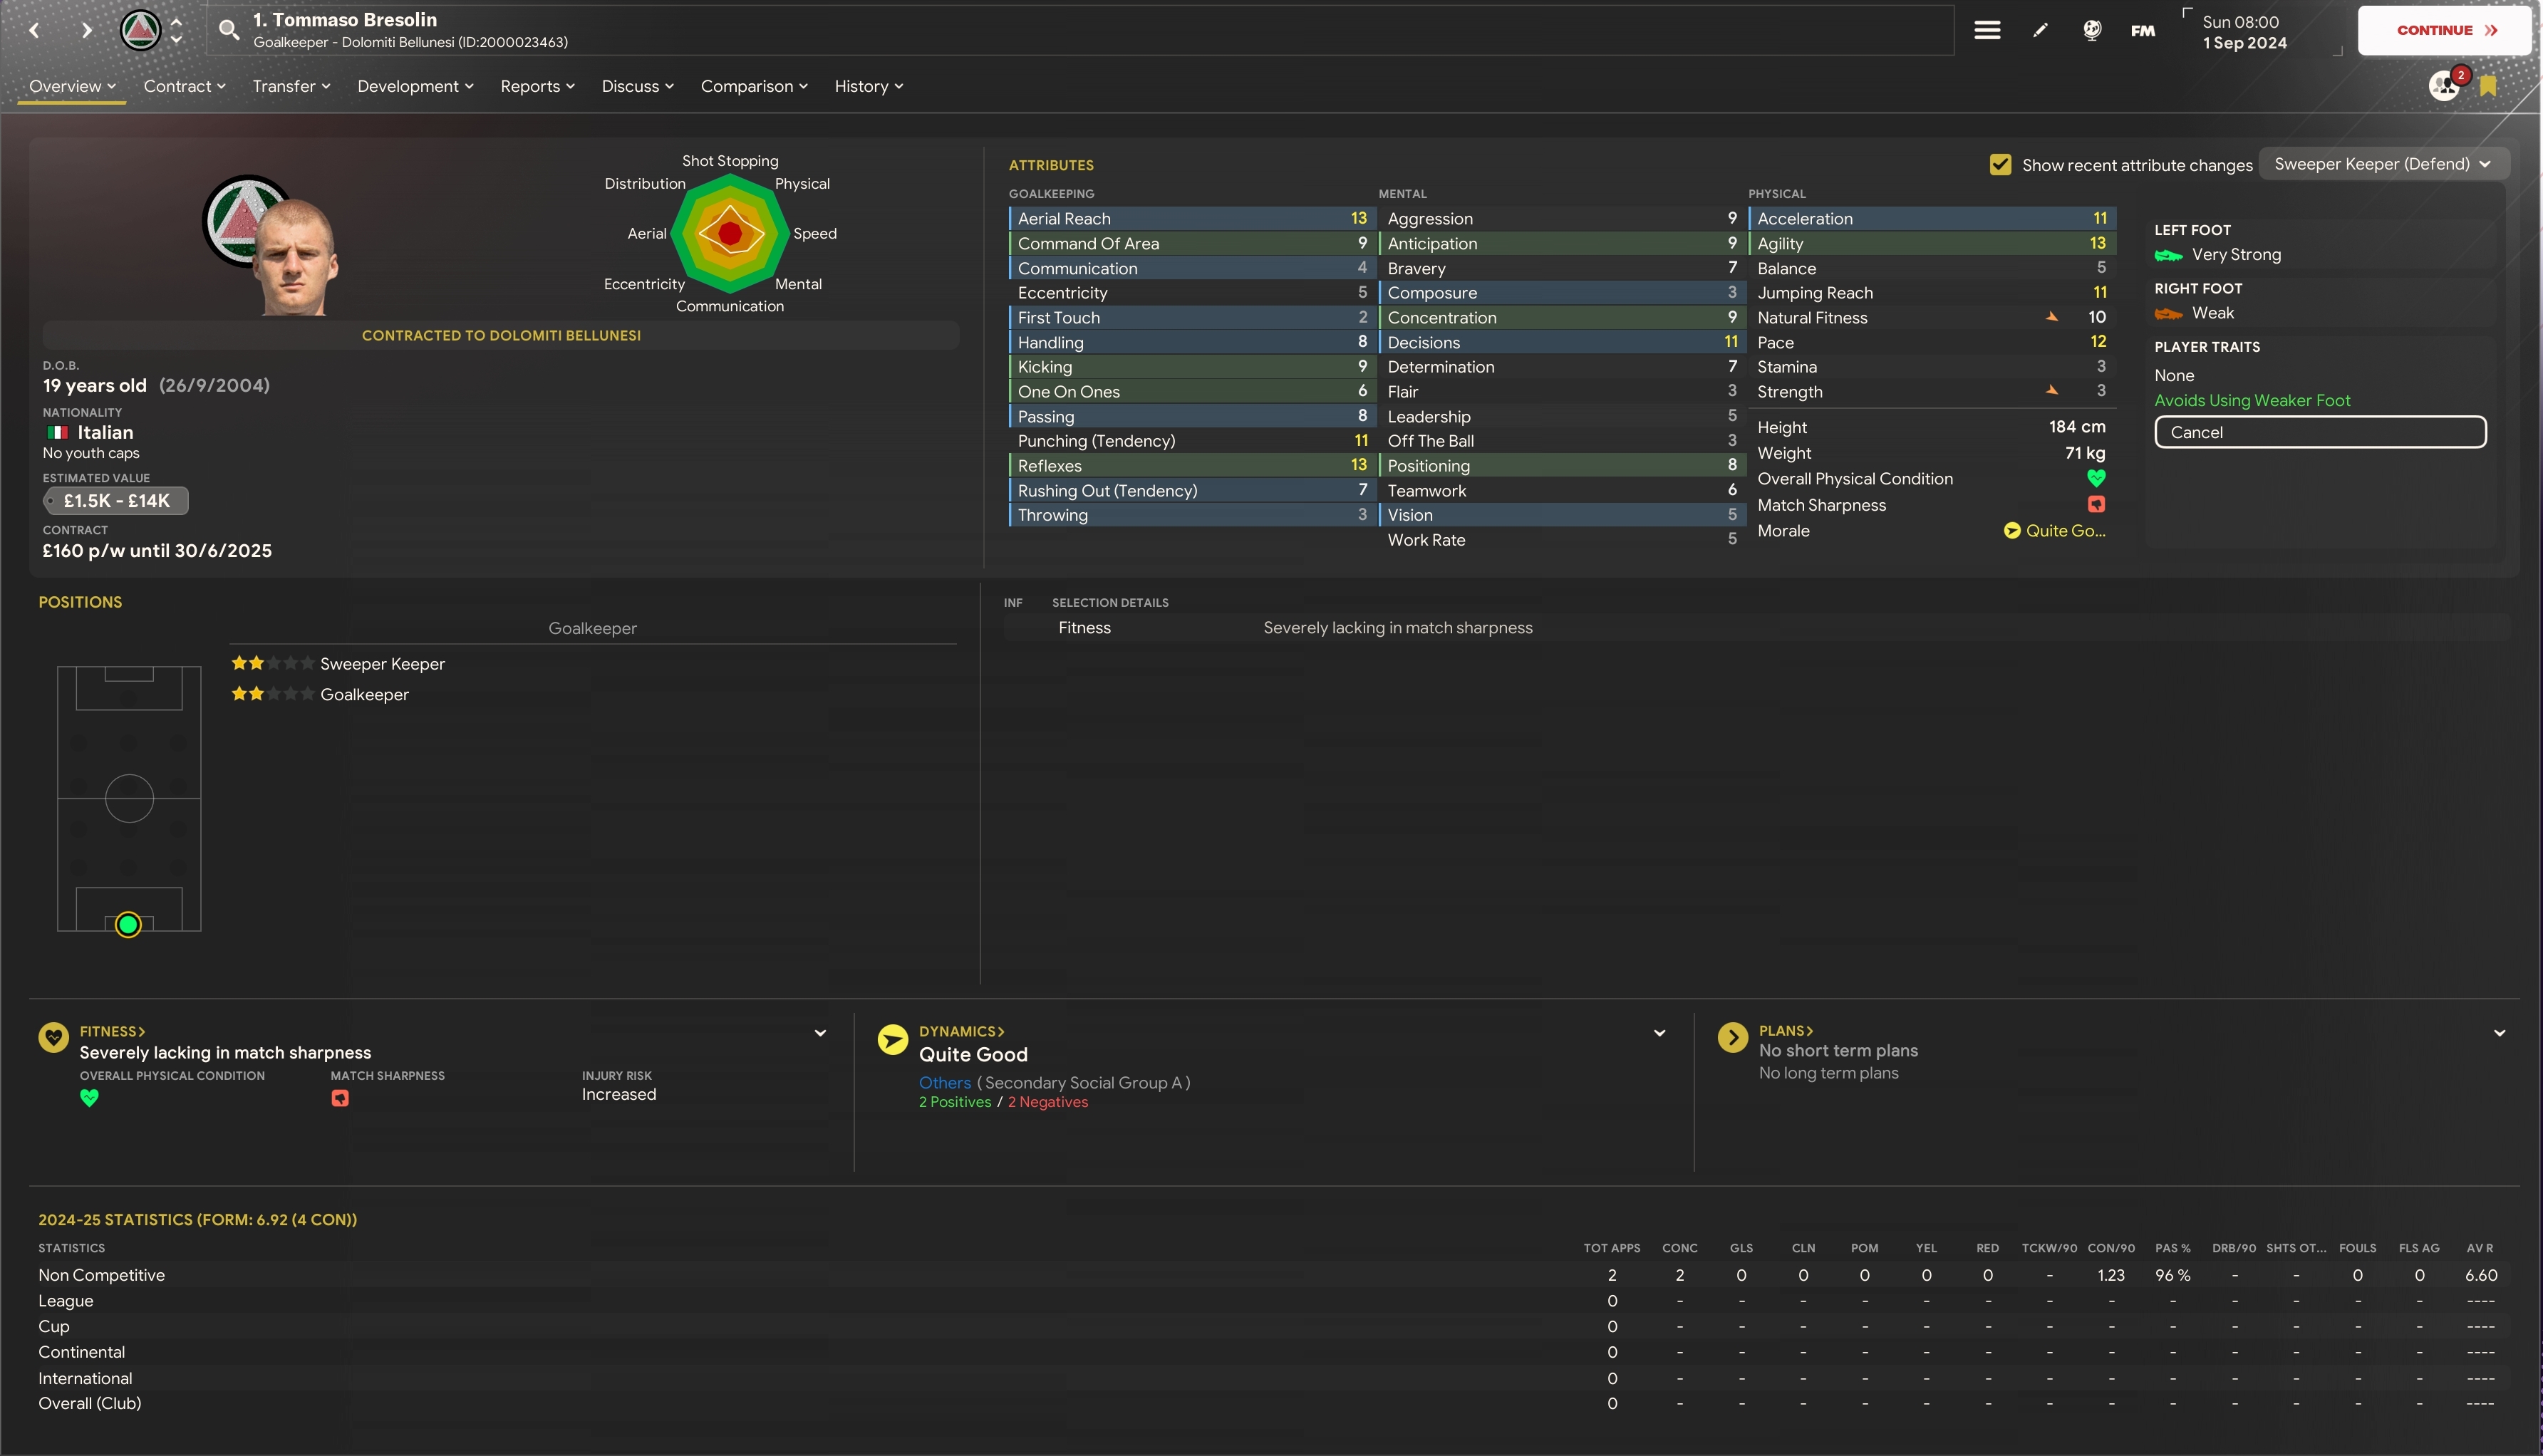2543x1456 pixels.
Task: Click the Cancel button under player traits
Action: [x=2319, y=432]
